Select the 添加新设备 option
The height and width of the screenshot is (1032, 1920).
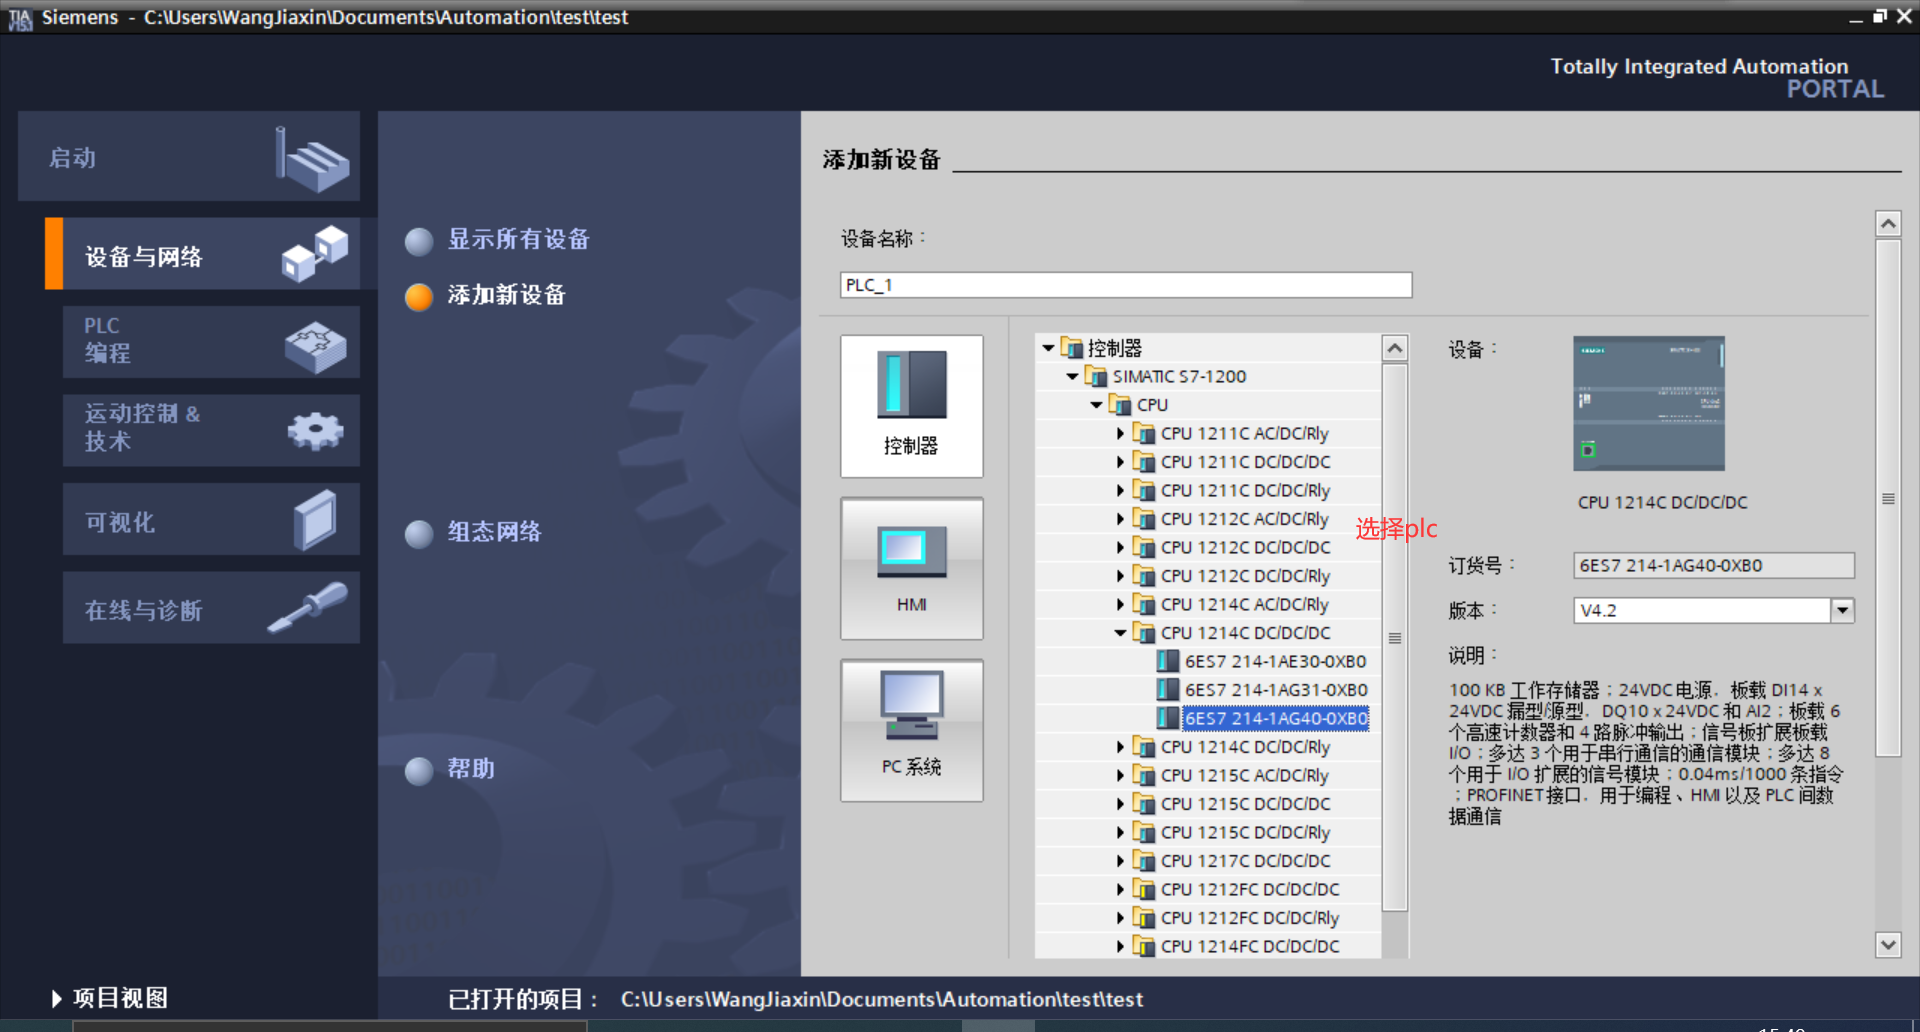point(507,295)
